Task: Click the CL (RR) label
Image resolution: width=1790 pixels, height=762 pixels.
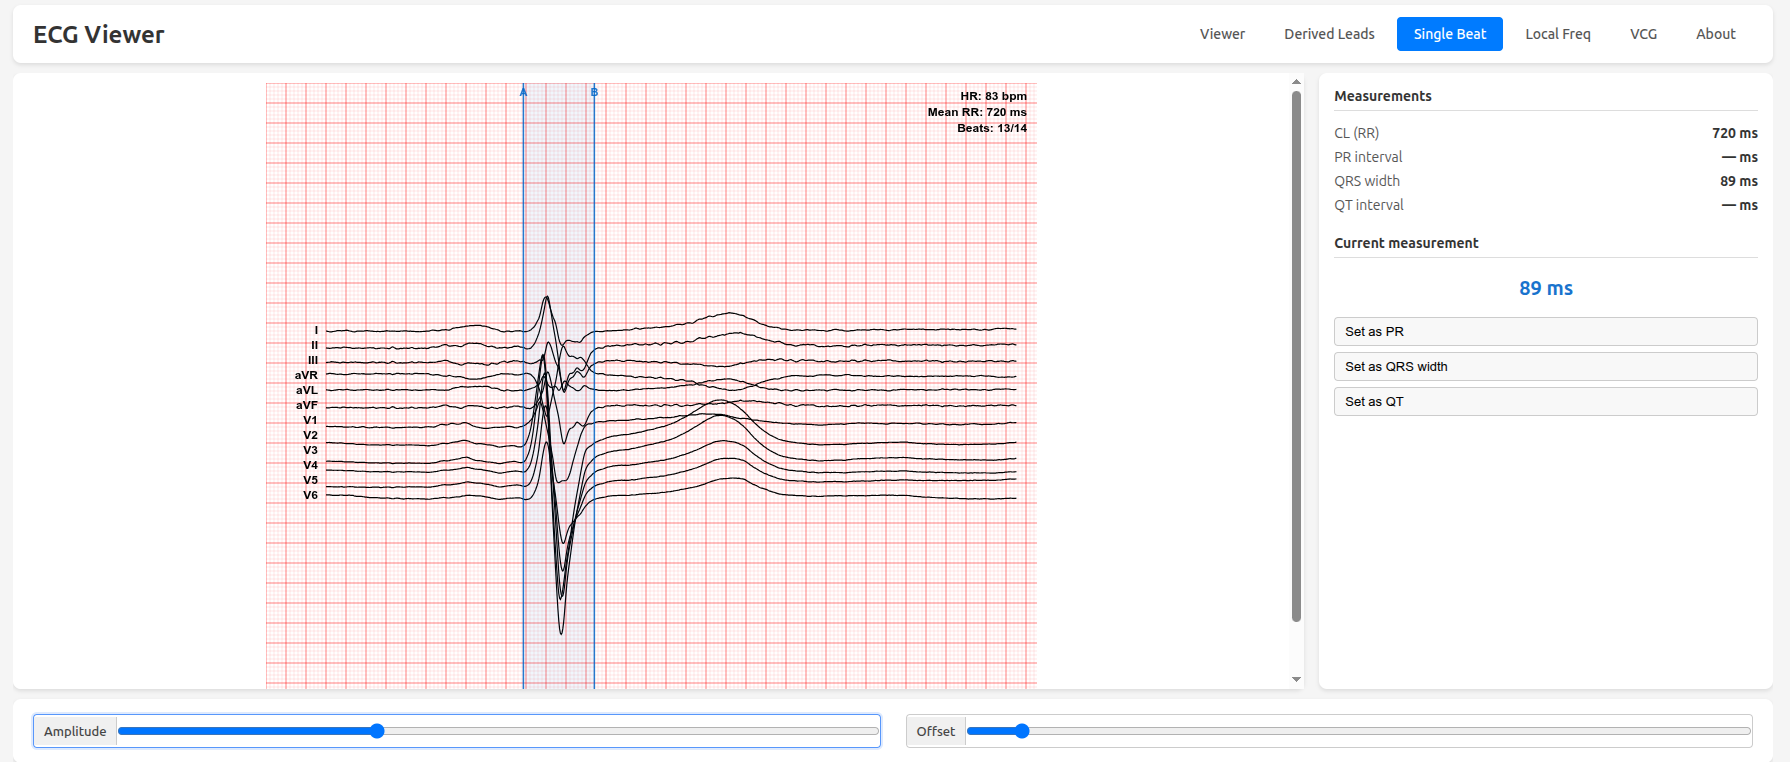Action: pos(1356,133)
